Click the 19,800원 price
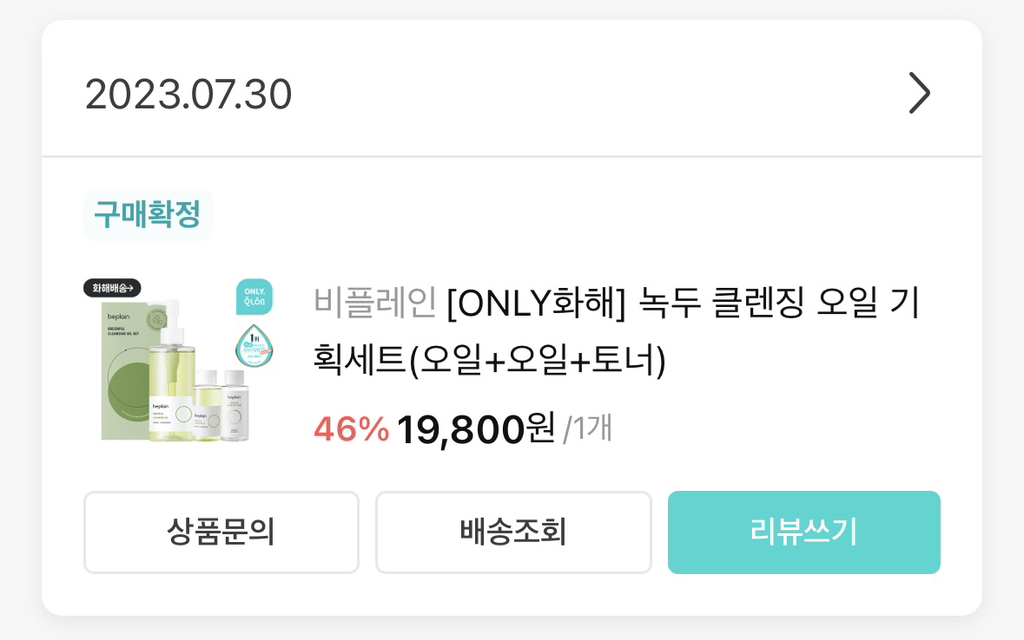1024x640 pixels. (475, 429)
